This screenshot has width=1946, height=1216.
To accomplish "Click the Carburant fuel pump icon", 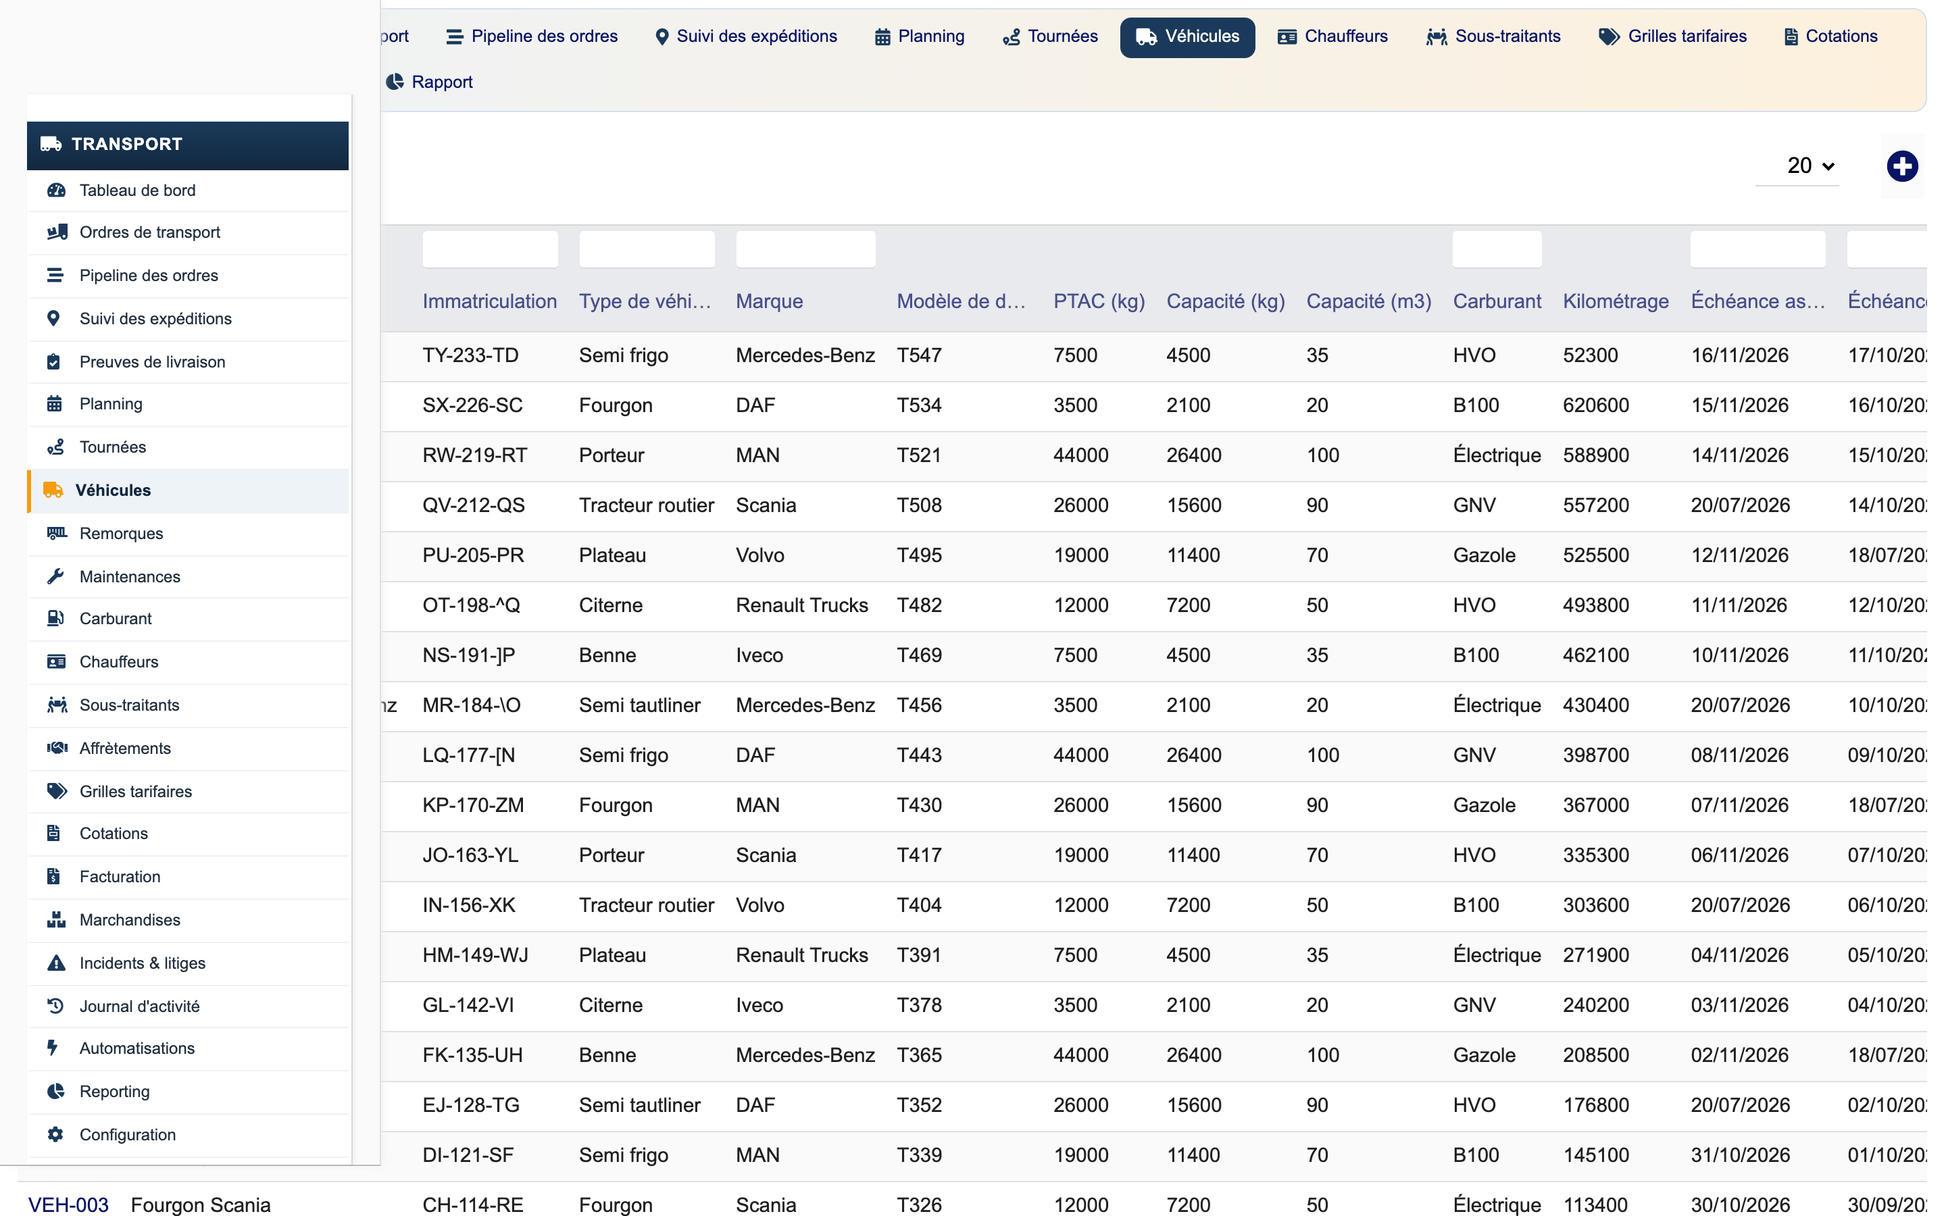I will [55, 618].
